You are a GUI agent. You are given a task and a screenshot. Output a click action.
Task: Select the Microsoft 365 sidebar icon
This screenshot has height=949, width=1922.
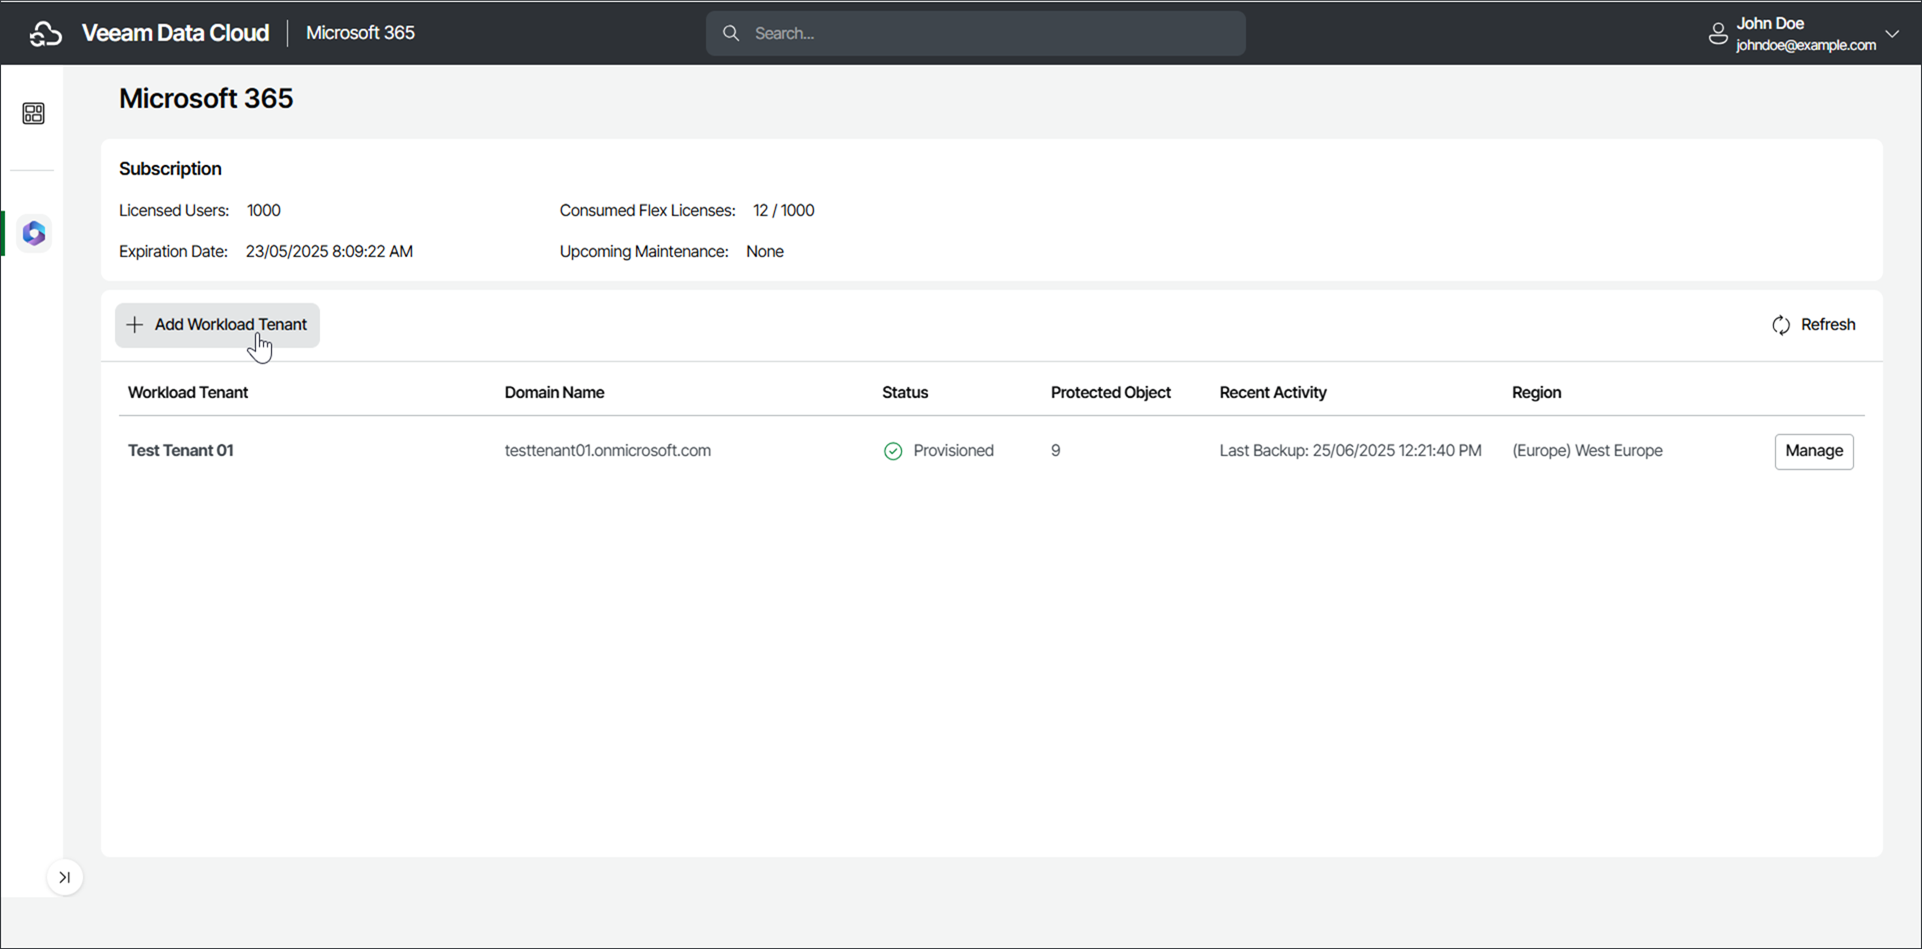pyautogui.click(x=34, y=233)
